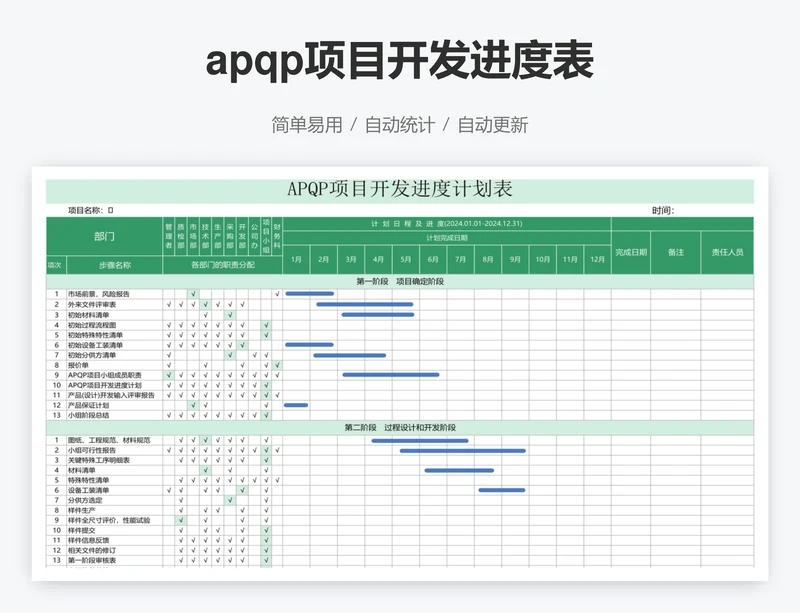
Task: Select the 财务科 department column header
Action: pos(277,236)
